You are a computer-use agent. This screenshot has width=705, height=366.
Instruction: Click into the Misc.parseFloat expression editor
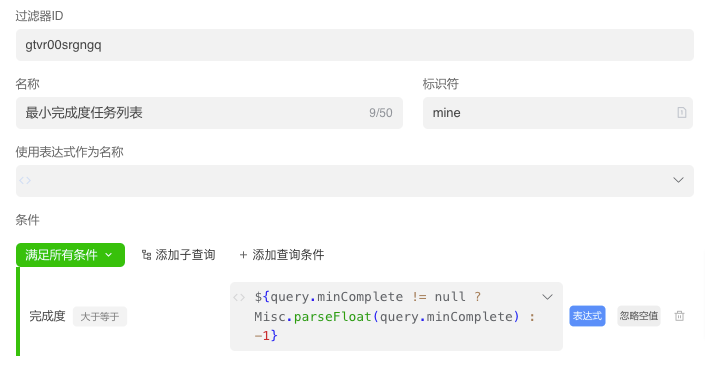click(x=396, y=317)
